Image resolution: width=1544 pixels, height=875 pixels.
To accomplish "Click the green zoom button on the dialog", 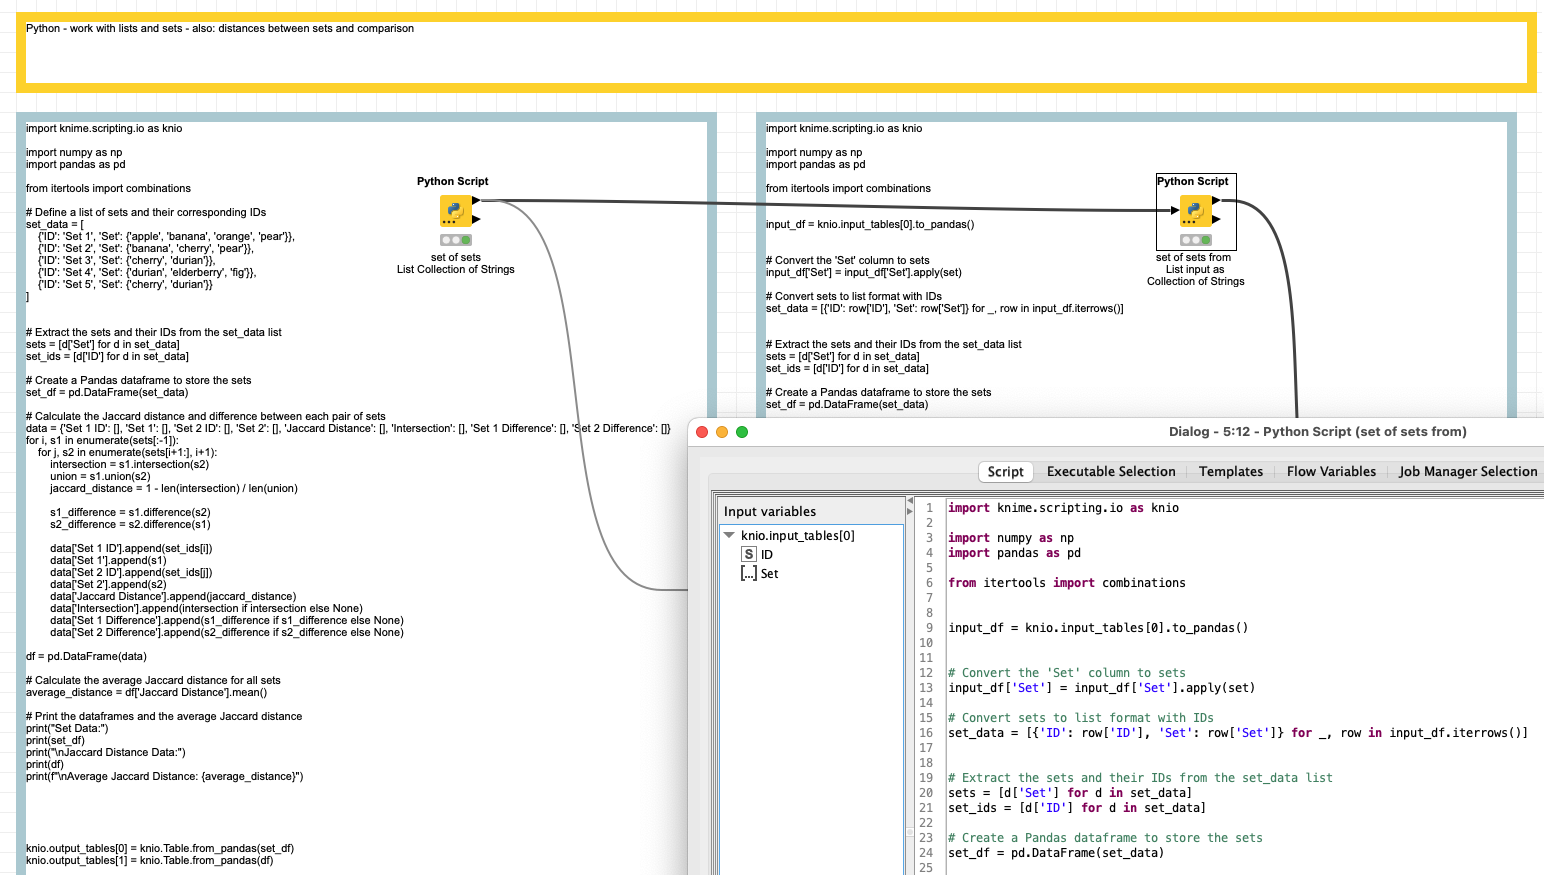I will pyautogui.click(x=741, y=431).
